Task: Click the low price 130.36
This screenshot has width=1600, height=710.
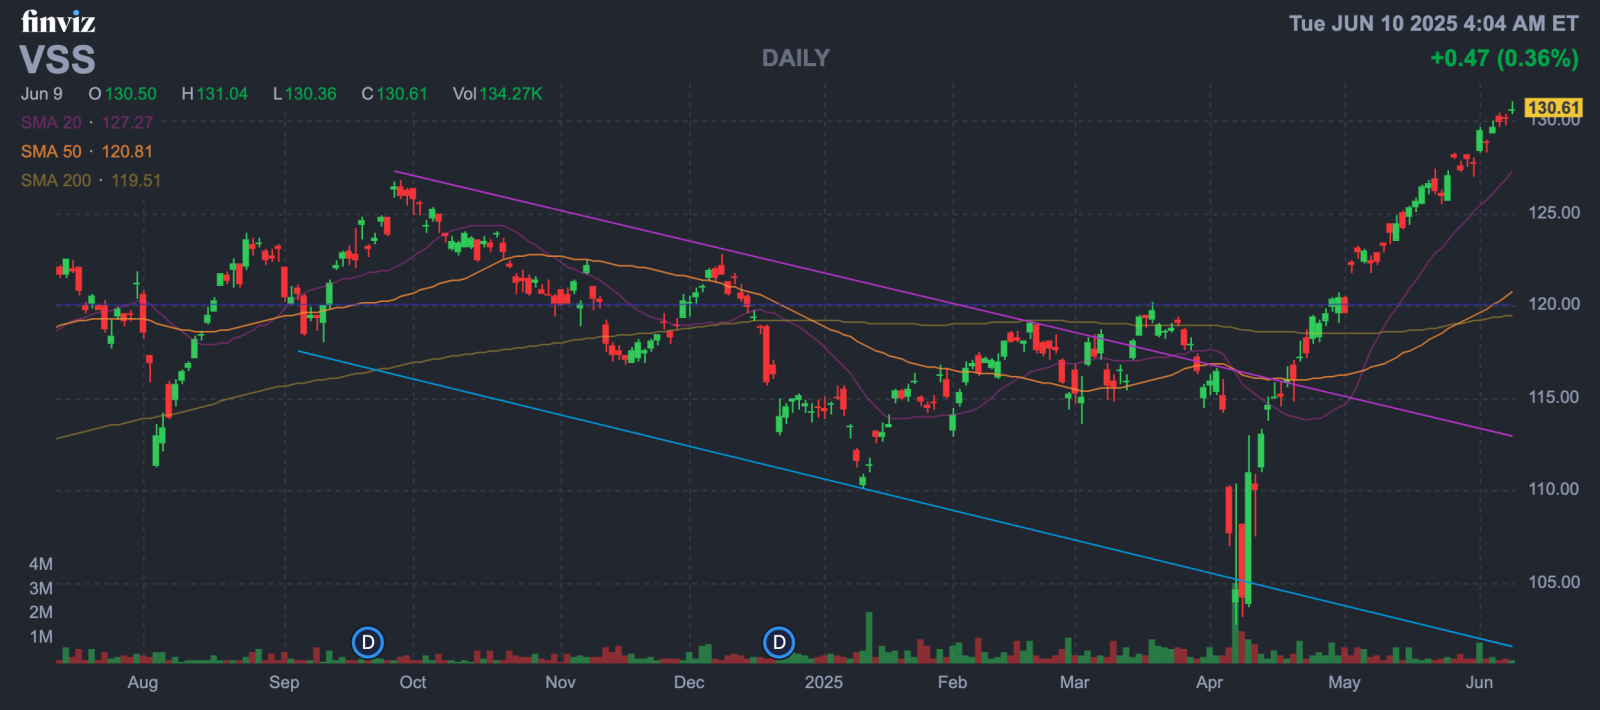Action: point(311,93)
